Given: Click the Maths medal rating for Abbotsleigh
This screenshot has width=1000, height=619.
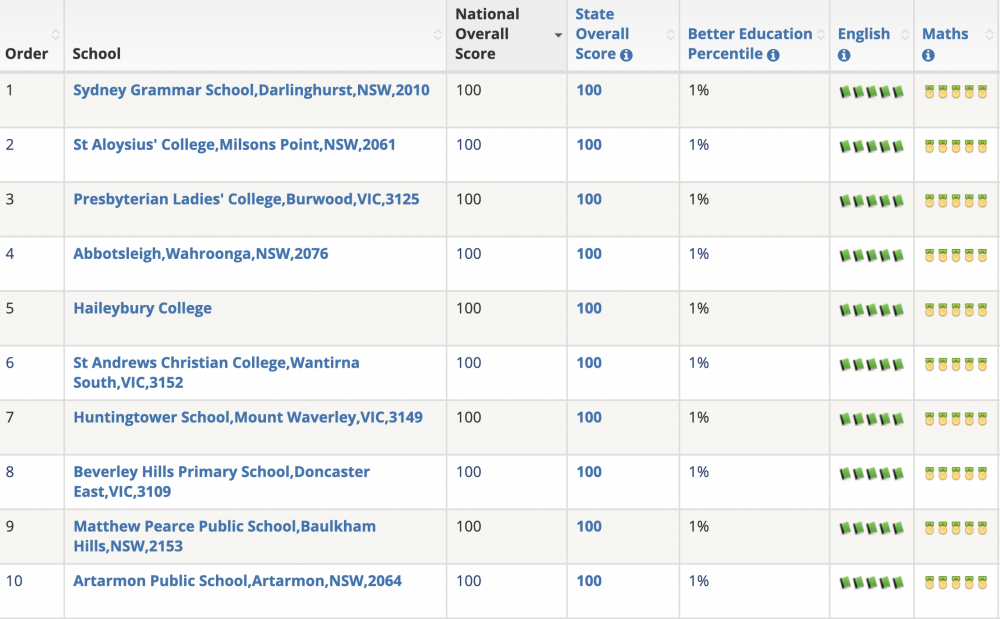Looking at the screenshot, I should point(955,256).
